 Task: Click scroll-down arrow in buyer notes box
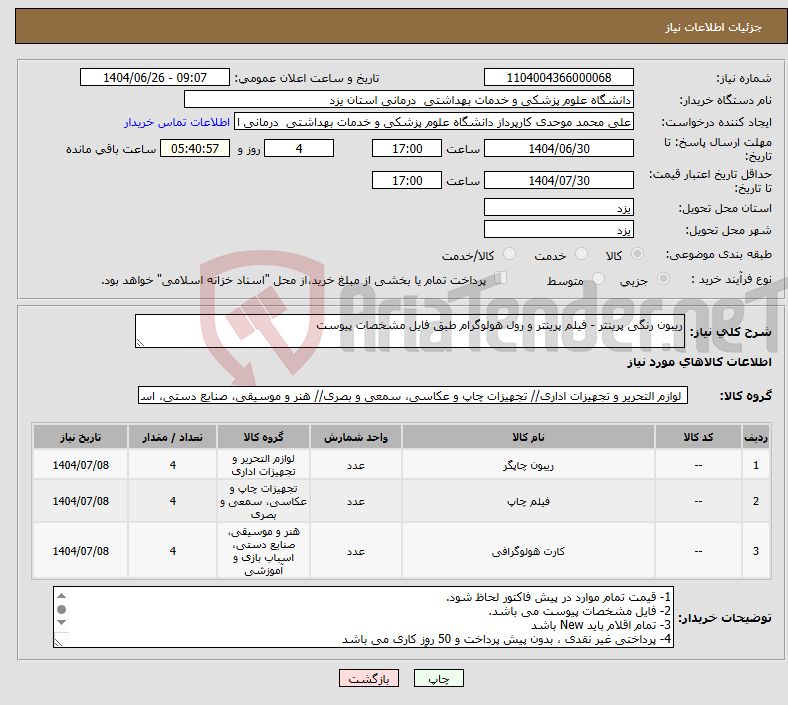[61, 623]
